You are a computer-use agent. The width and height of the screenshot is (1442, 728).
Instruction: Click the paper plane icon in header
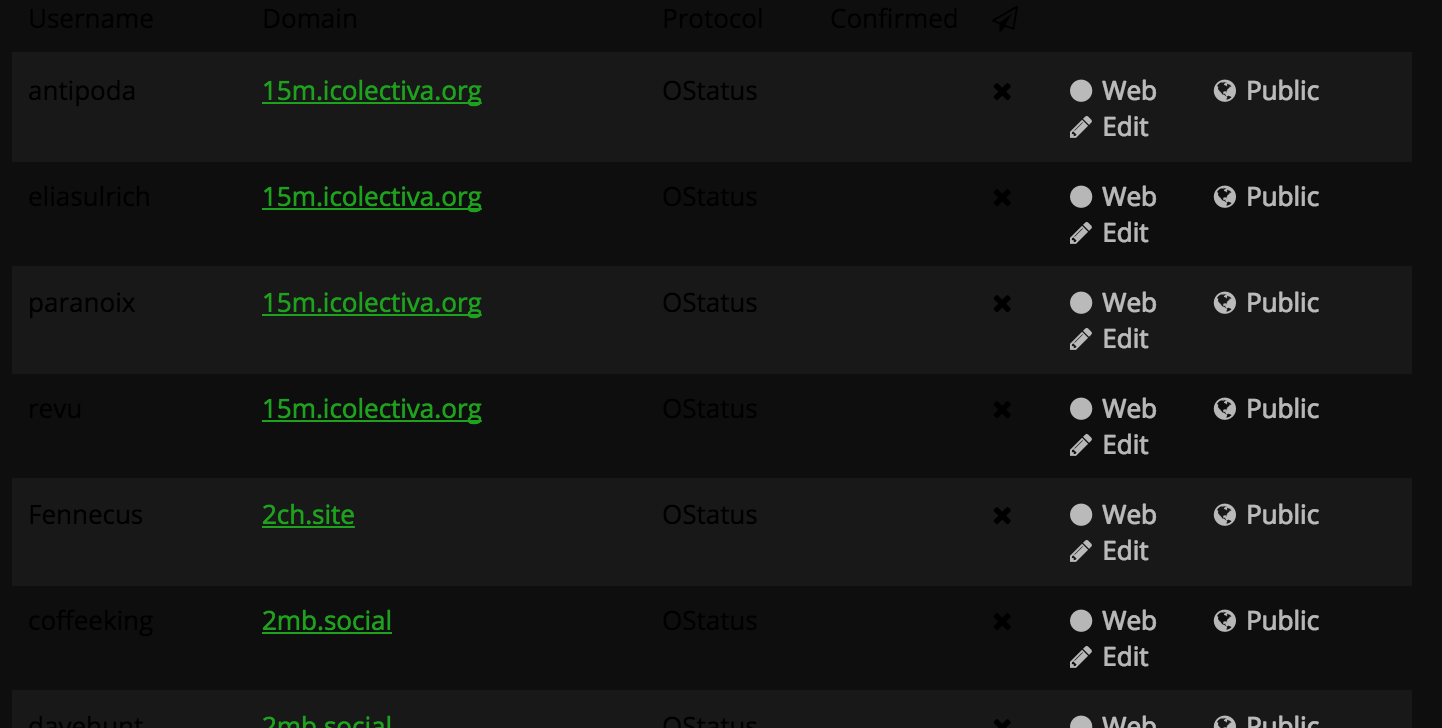pos(1005,19)
